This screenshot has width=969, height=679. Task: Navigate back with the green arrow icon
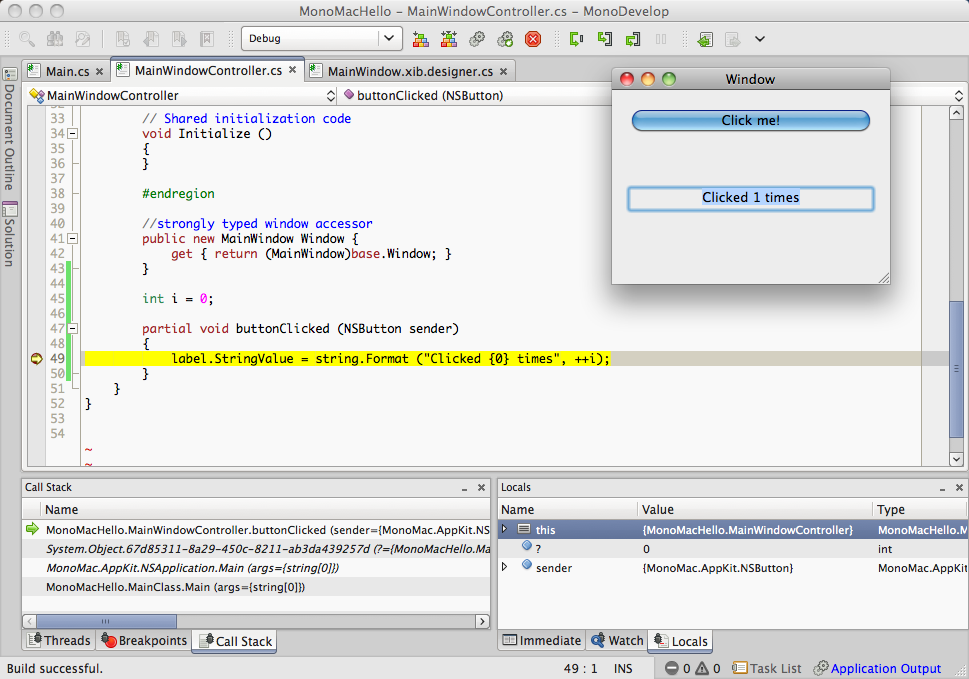705,39
